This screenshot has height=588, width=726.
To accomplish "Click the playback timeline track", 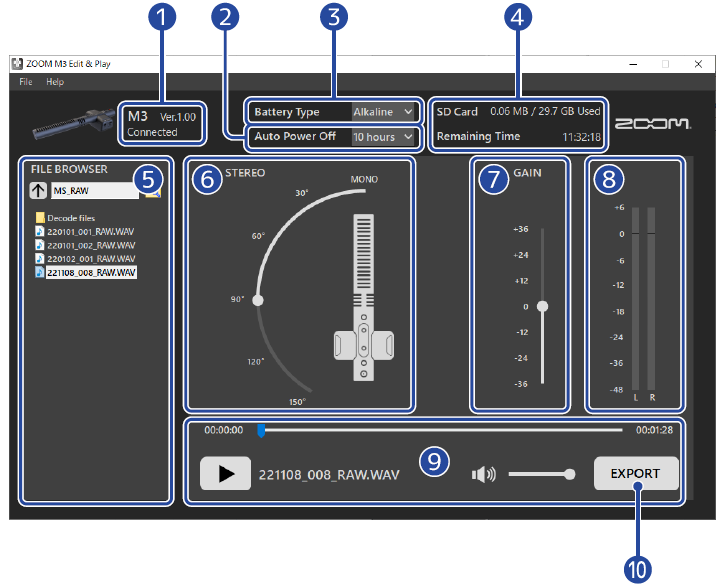I will pos(442,430).
